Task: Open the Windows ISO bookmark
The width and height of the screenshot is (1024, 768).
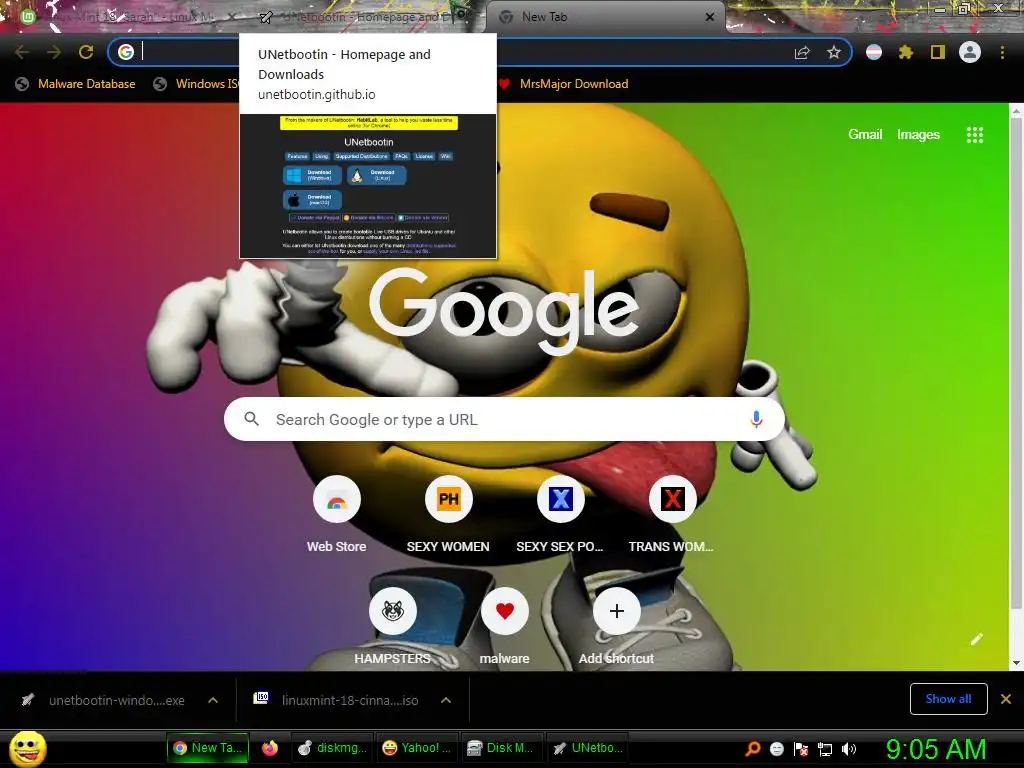Action: (x=196, y=84)
